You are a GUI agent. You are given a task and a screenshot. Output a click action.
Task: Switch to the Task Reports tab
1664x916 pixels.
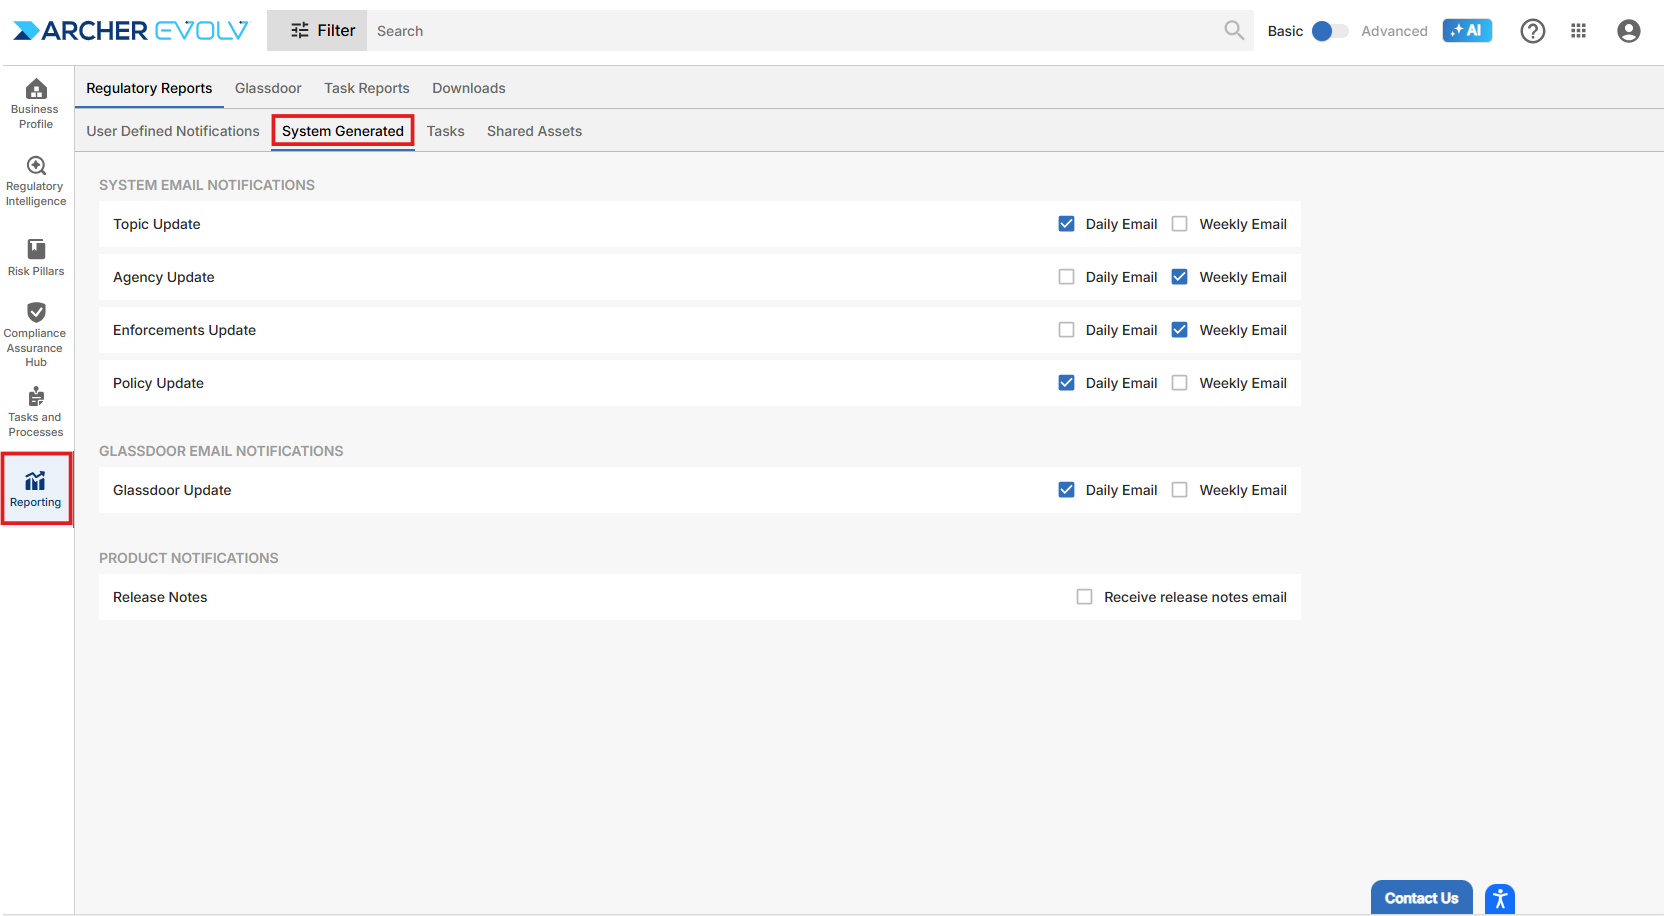click(366, 88)
